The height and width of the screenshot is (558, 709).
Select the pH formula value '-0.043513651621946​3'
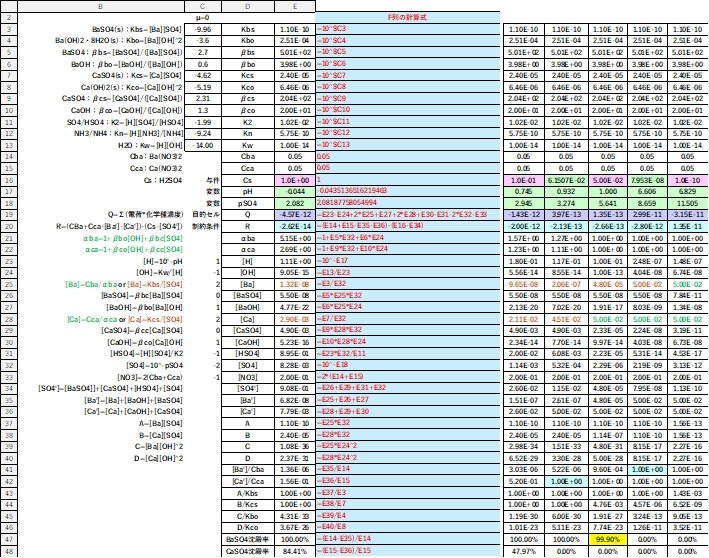pyautogui.click(x=407, y=191)
